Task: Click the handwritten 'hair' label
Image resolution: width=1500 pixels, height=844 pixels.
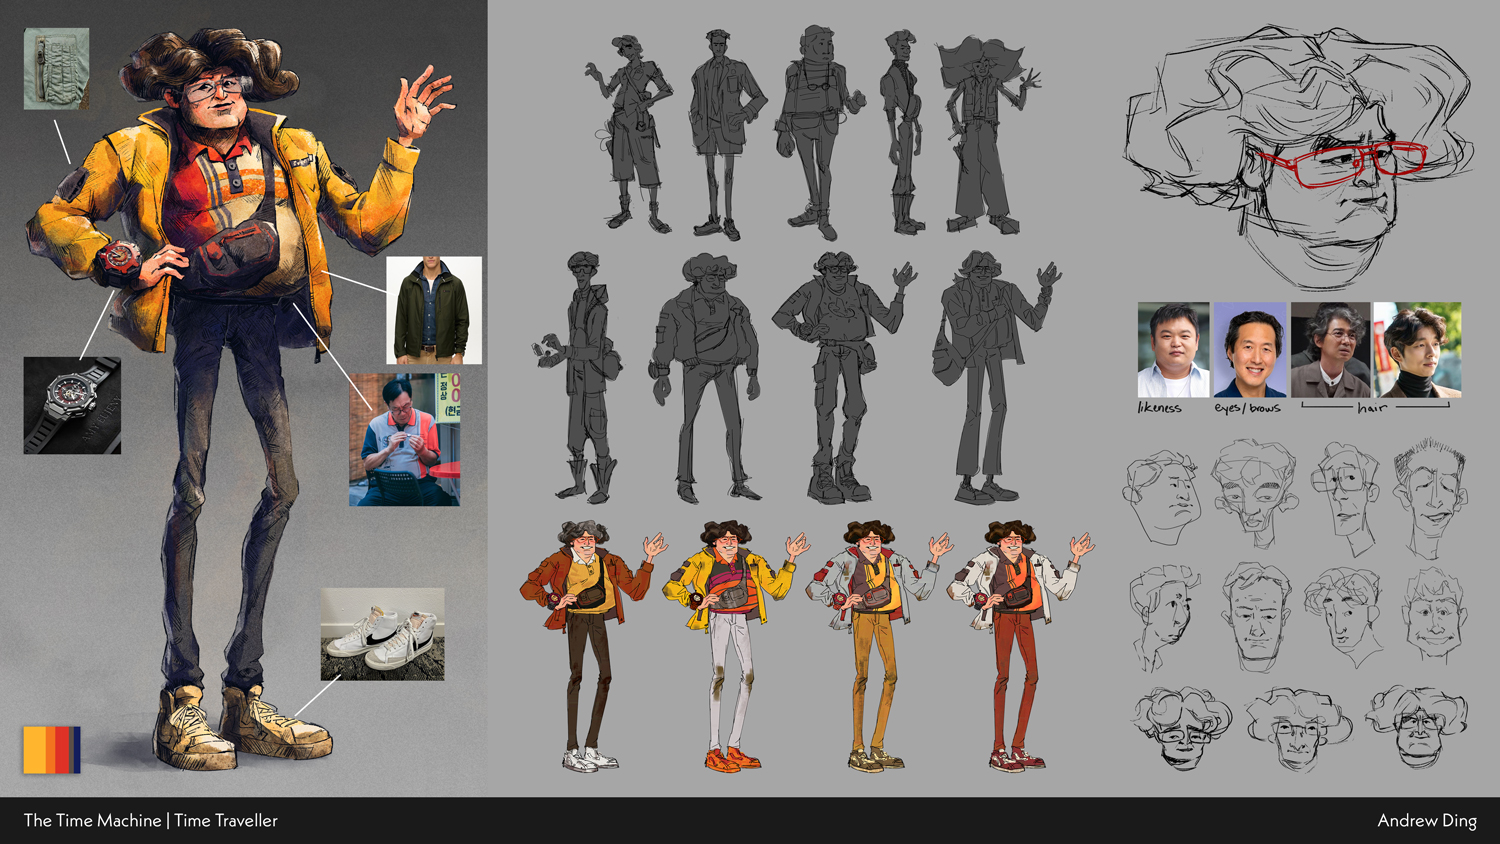Action: tap(1372, 408)
